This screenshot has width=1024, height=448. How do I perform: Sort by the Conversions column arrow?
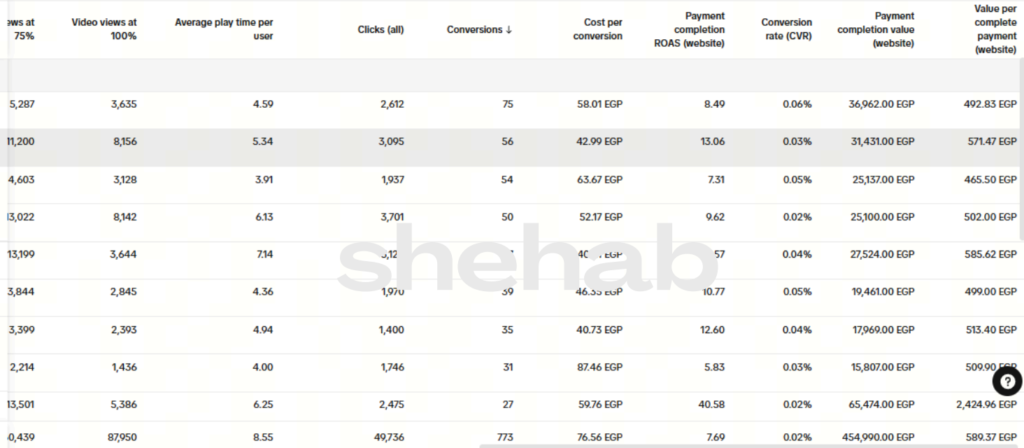(509, 30)
